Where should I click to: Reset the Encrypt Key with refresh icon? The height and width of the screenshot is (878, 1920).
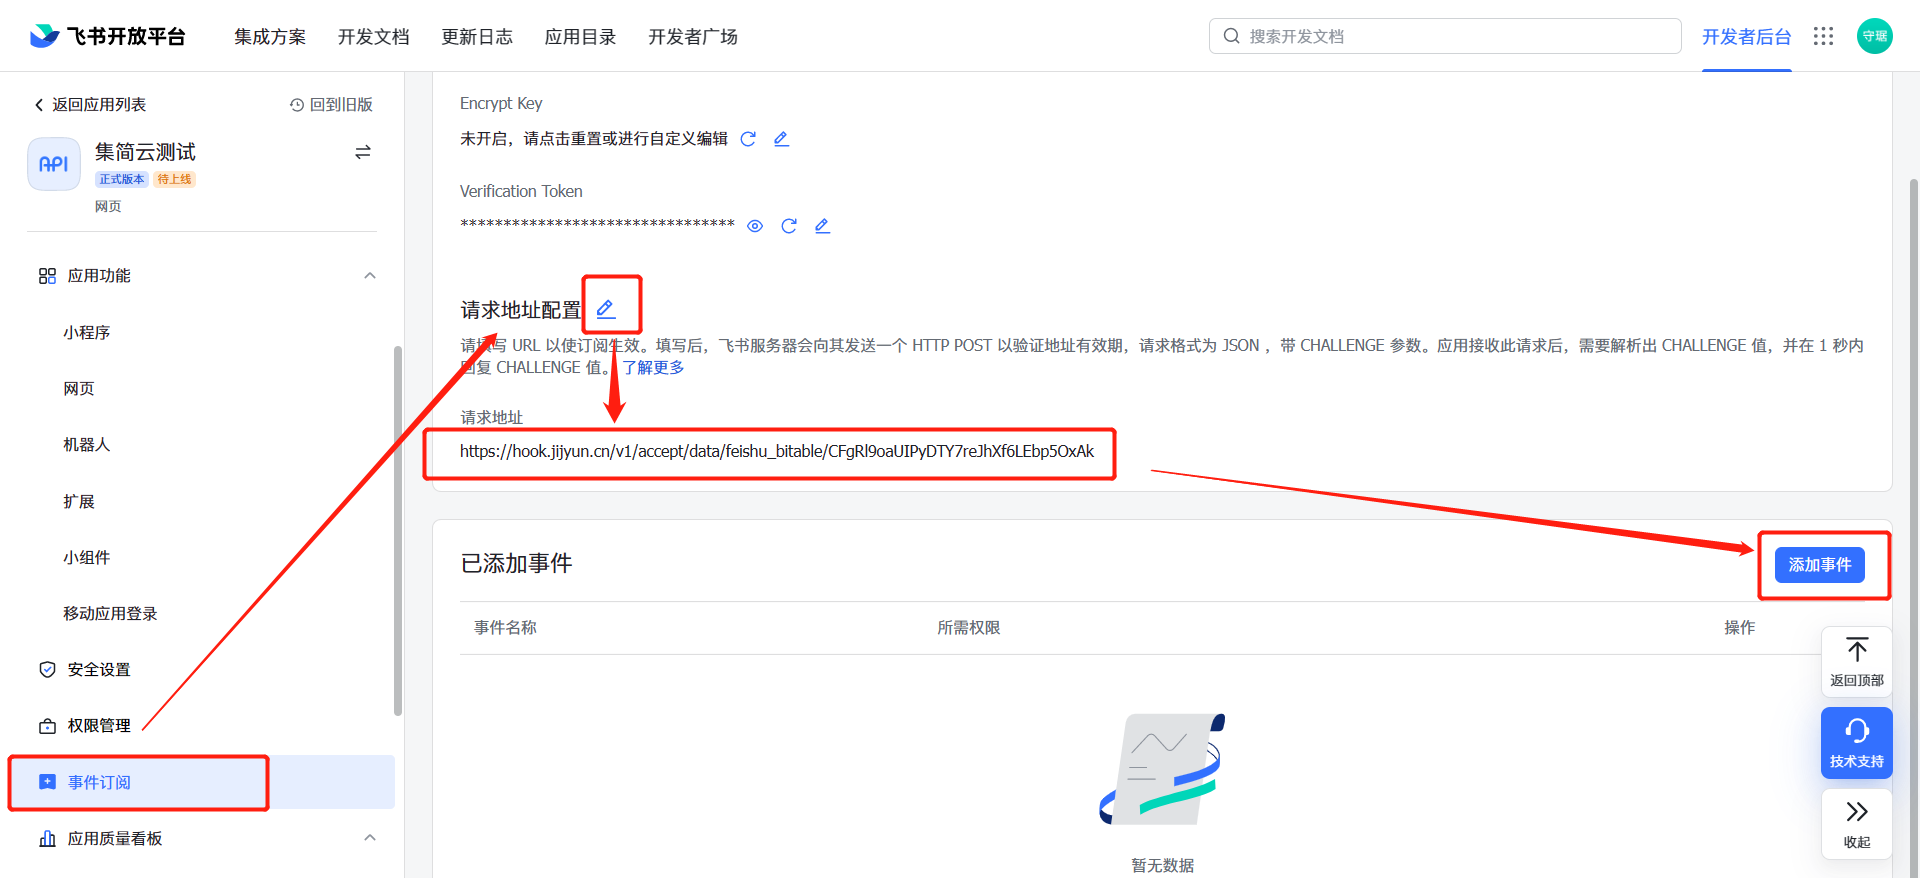pos(748,139)
